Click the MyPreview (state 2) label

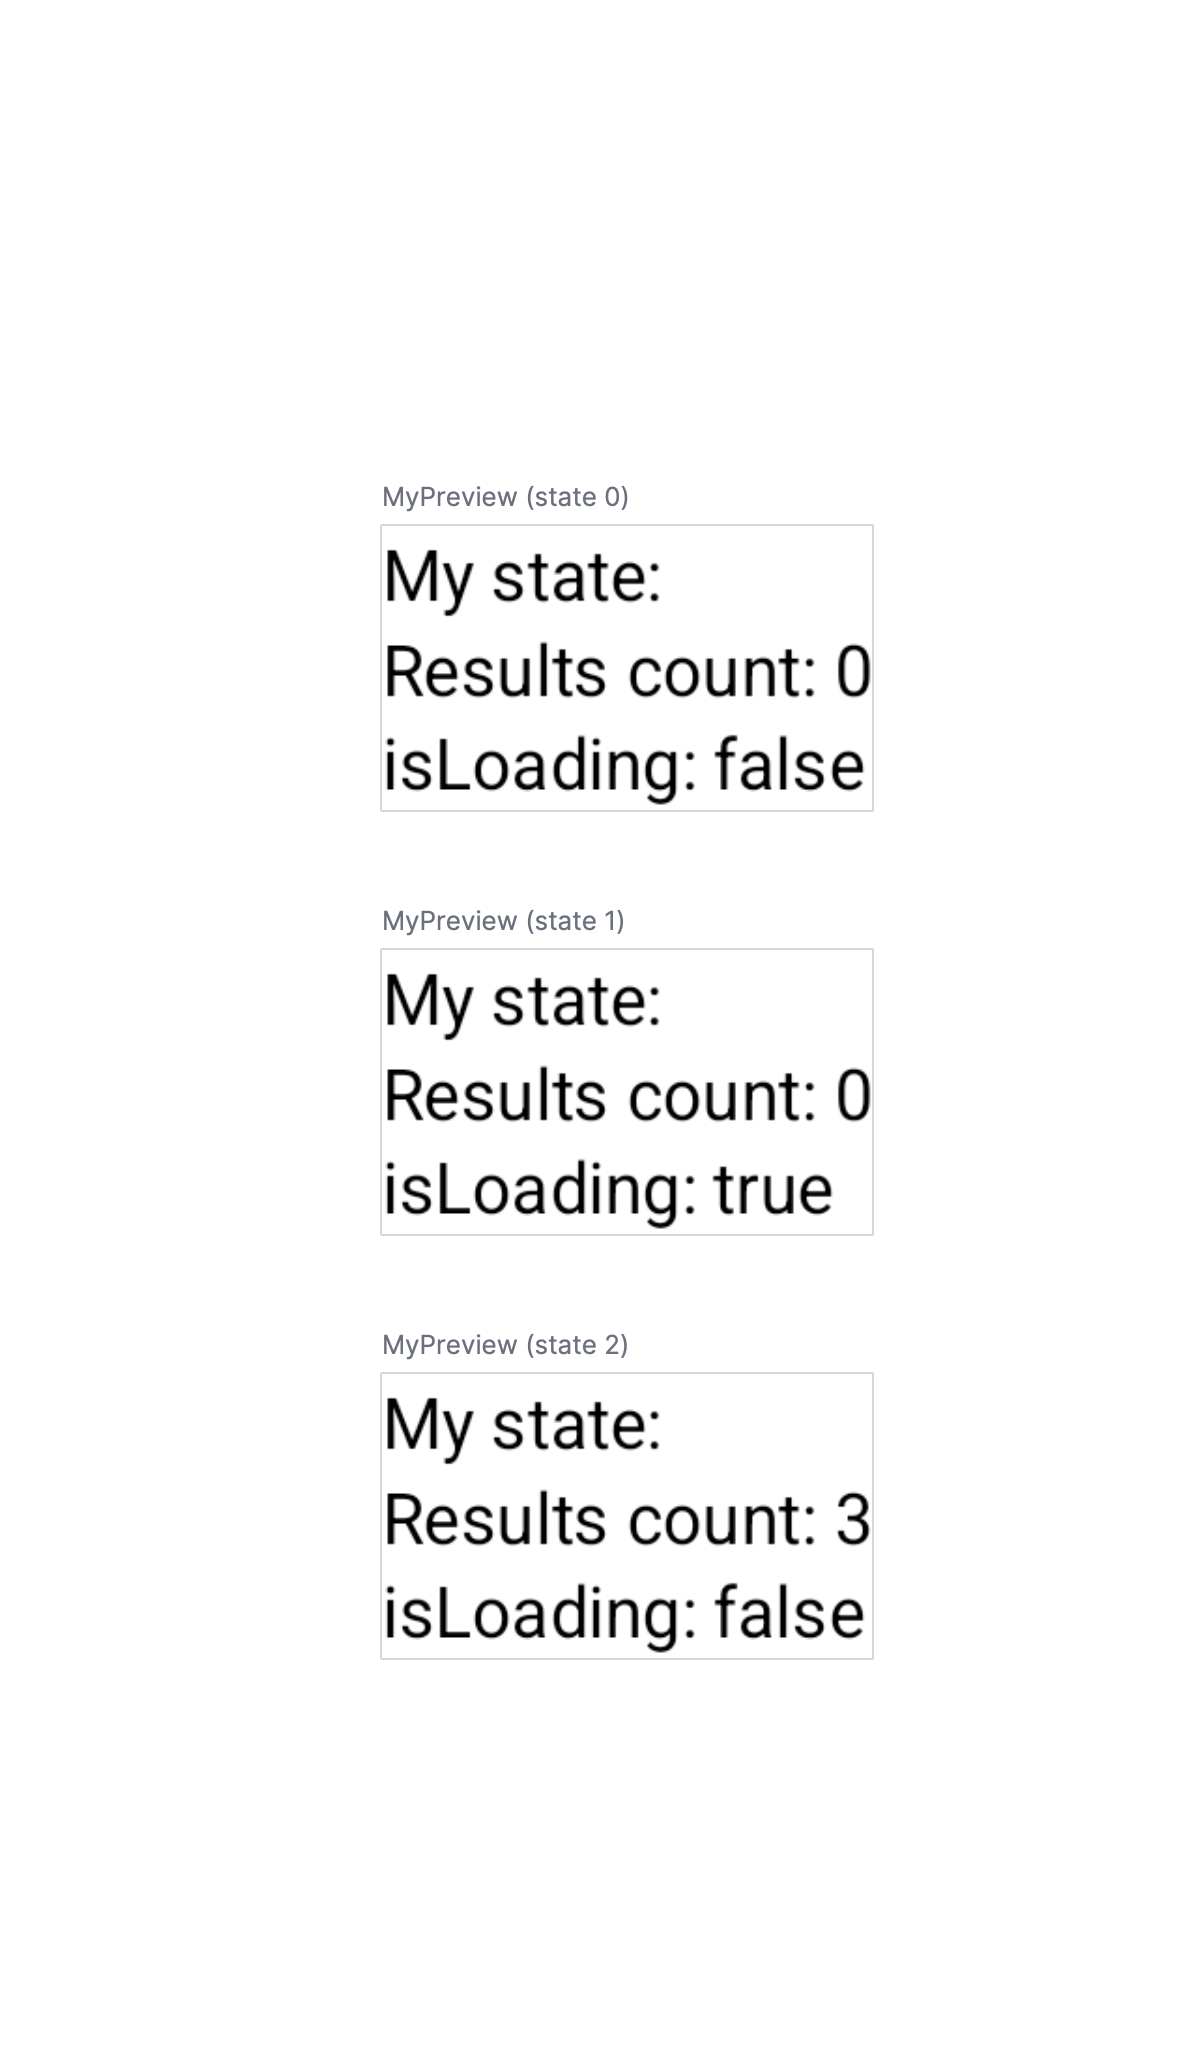tap(505, 1345)
